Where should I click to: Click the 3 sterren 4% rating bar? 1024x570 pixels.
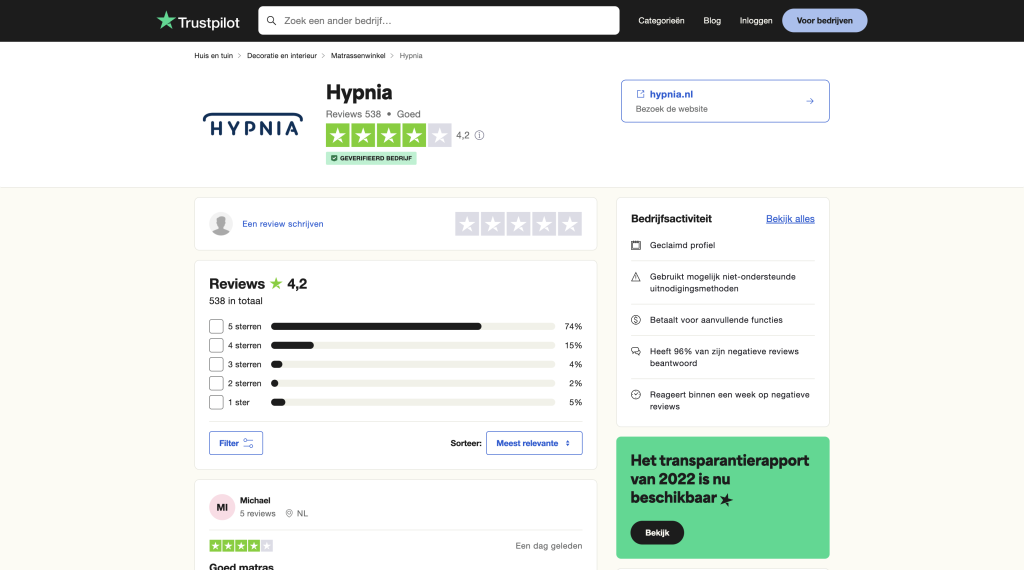[413, 364]
